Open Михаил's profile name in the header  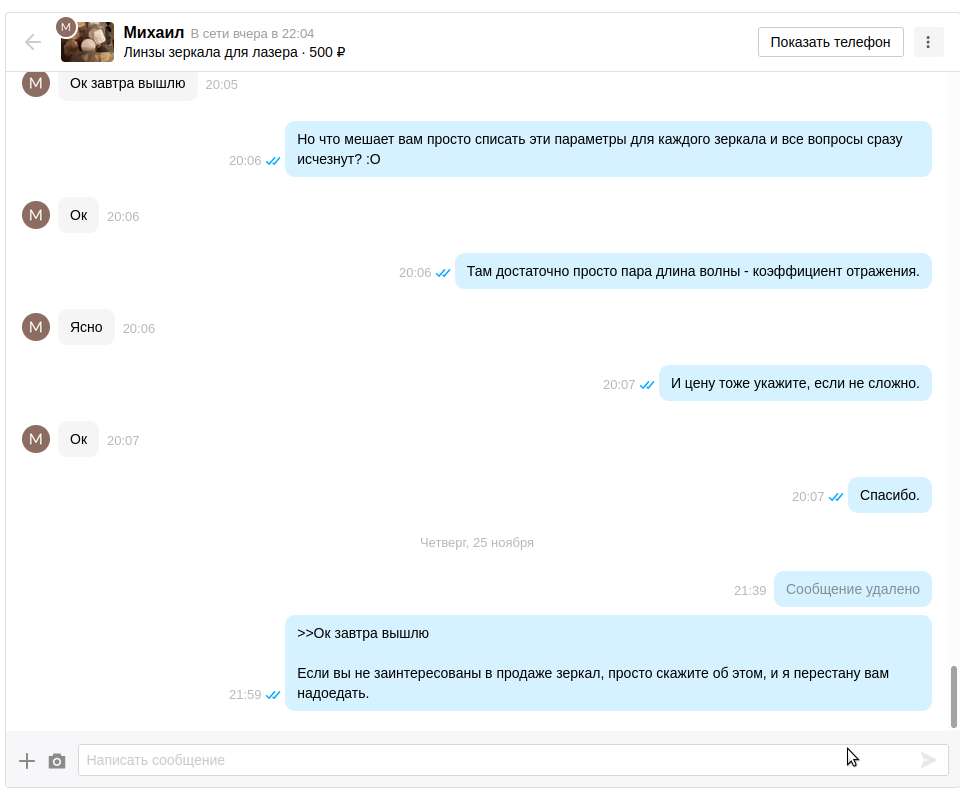tap(154, 32)
